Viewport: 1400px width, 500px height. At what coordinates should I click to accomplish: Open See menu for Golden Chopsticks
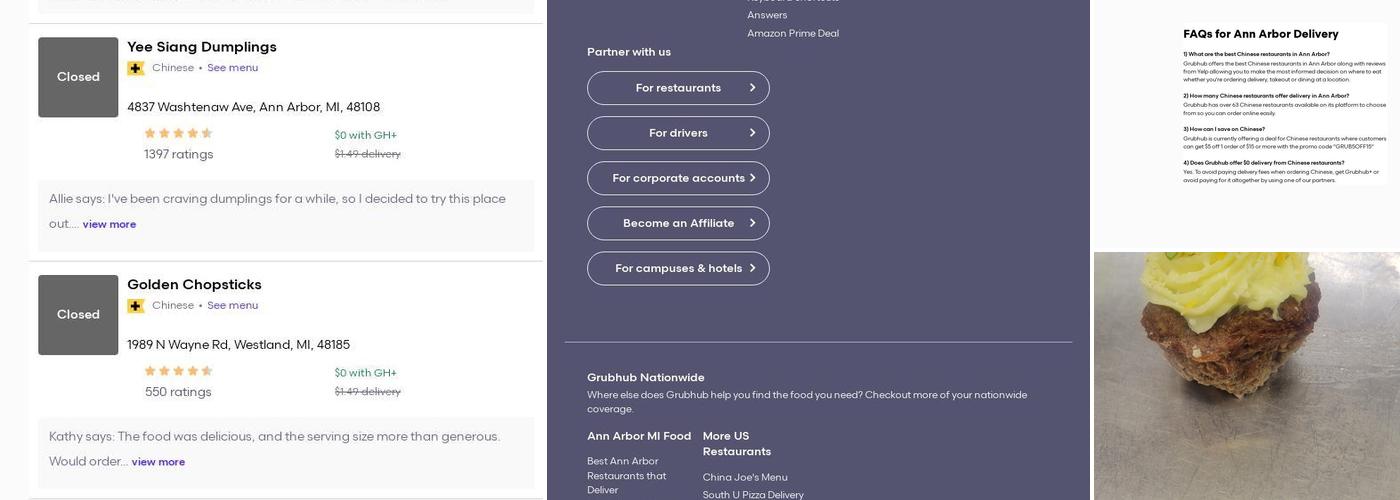[x=232, y=306]
